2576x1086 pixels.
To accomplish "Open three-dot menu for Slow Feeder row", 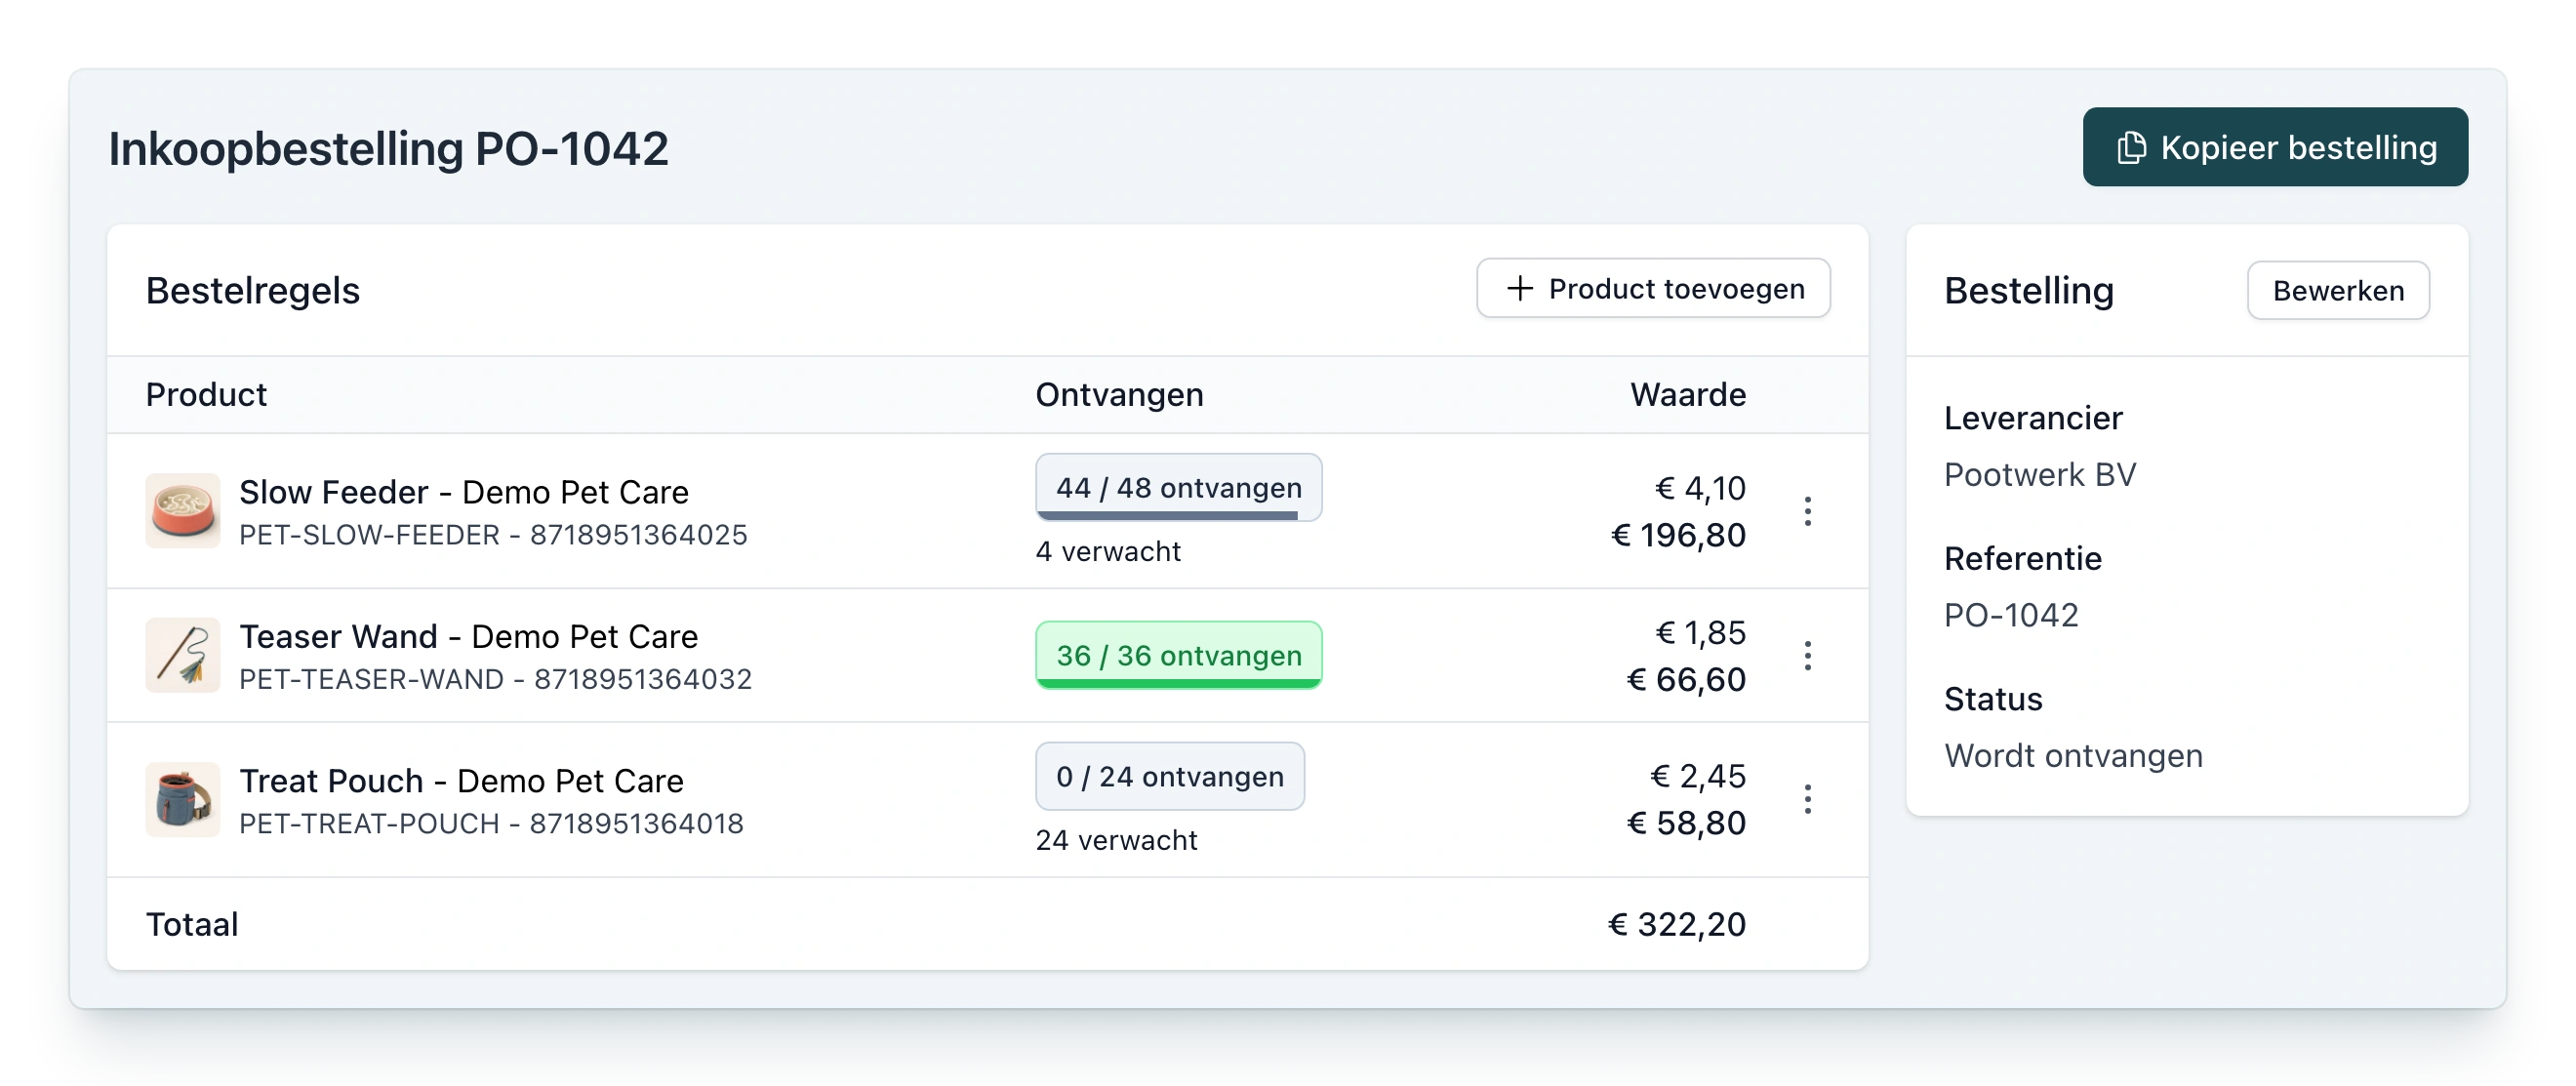I will pos(1807,511).
